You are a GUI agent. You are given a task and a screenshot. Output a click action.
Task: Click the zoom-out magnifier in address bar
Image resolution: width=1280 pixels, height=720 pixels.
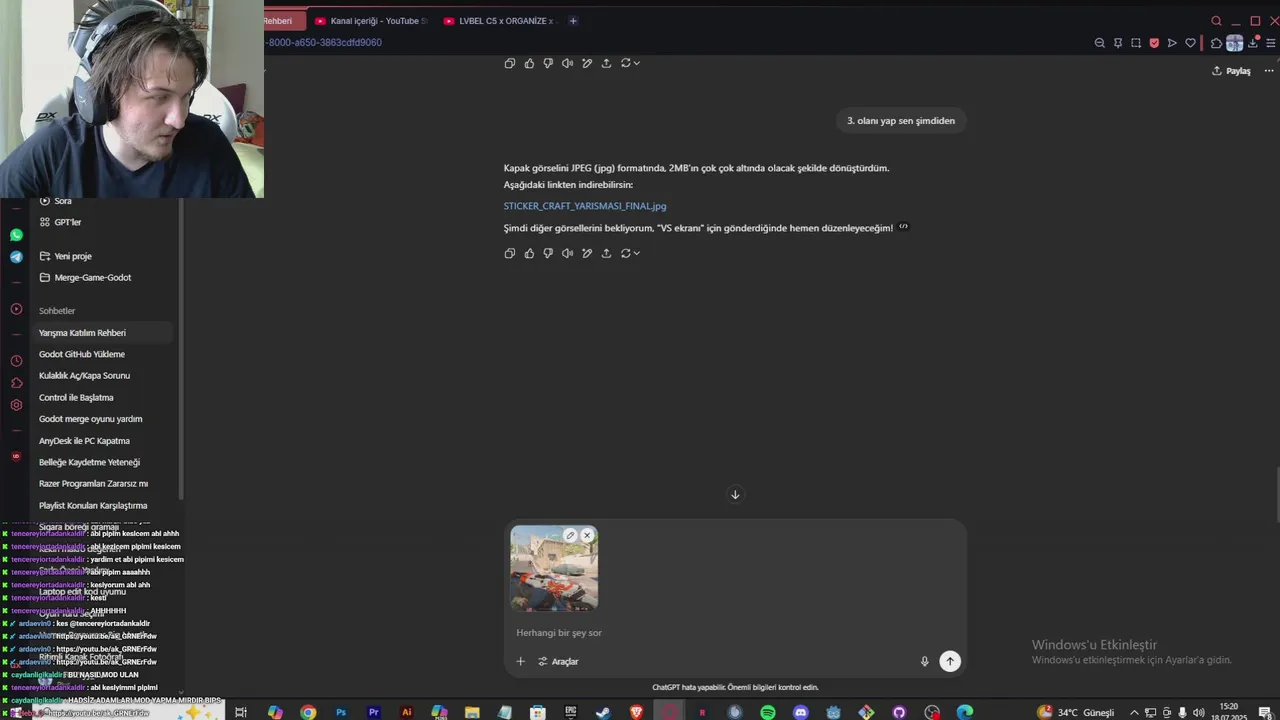(x=1100, y=43)
